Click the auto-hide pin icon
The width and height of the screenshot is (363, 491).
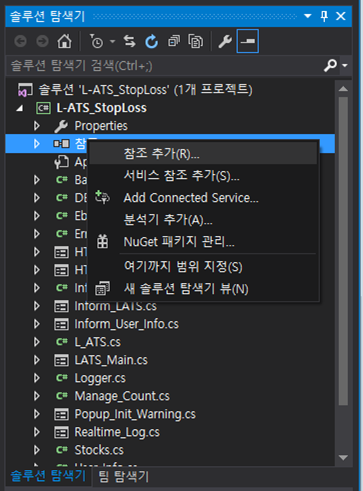(x=324, y=16)
